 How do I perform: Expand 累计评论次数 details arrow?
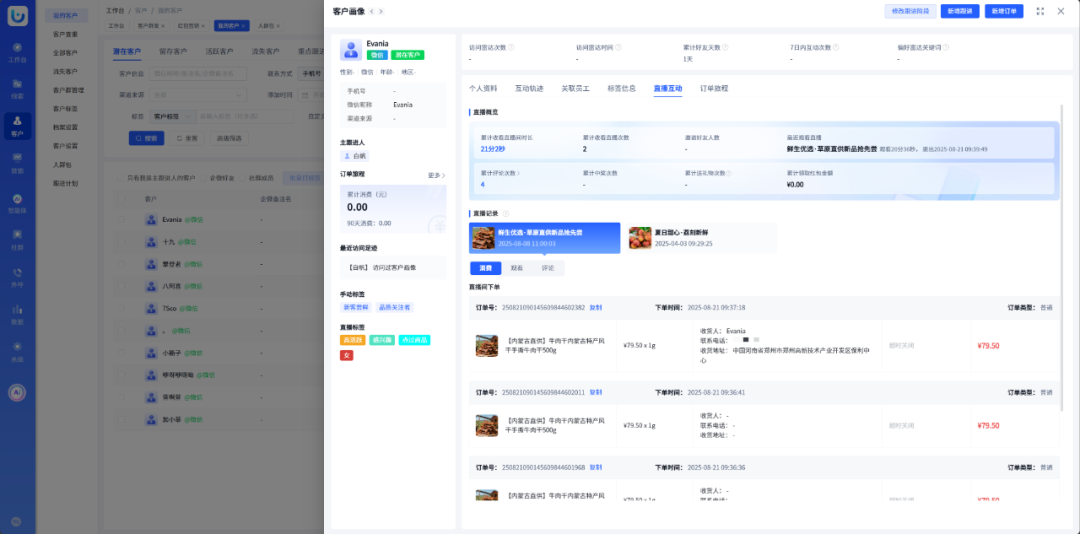coord(518,173)
